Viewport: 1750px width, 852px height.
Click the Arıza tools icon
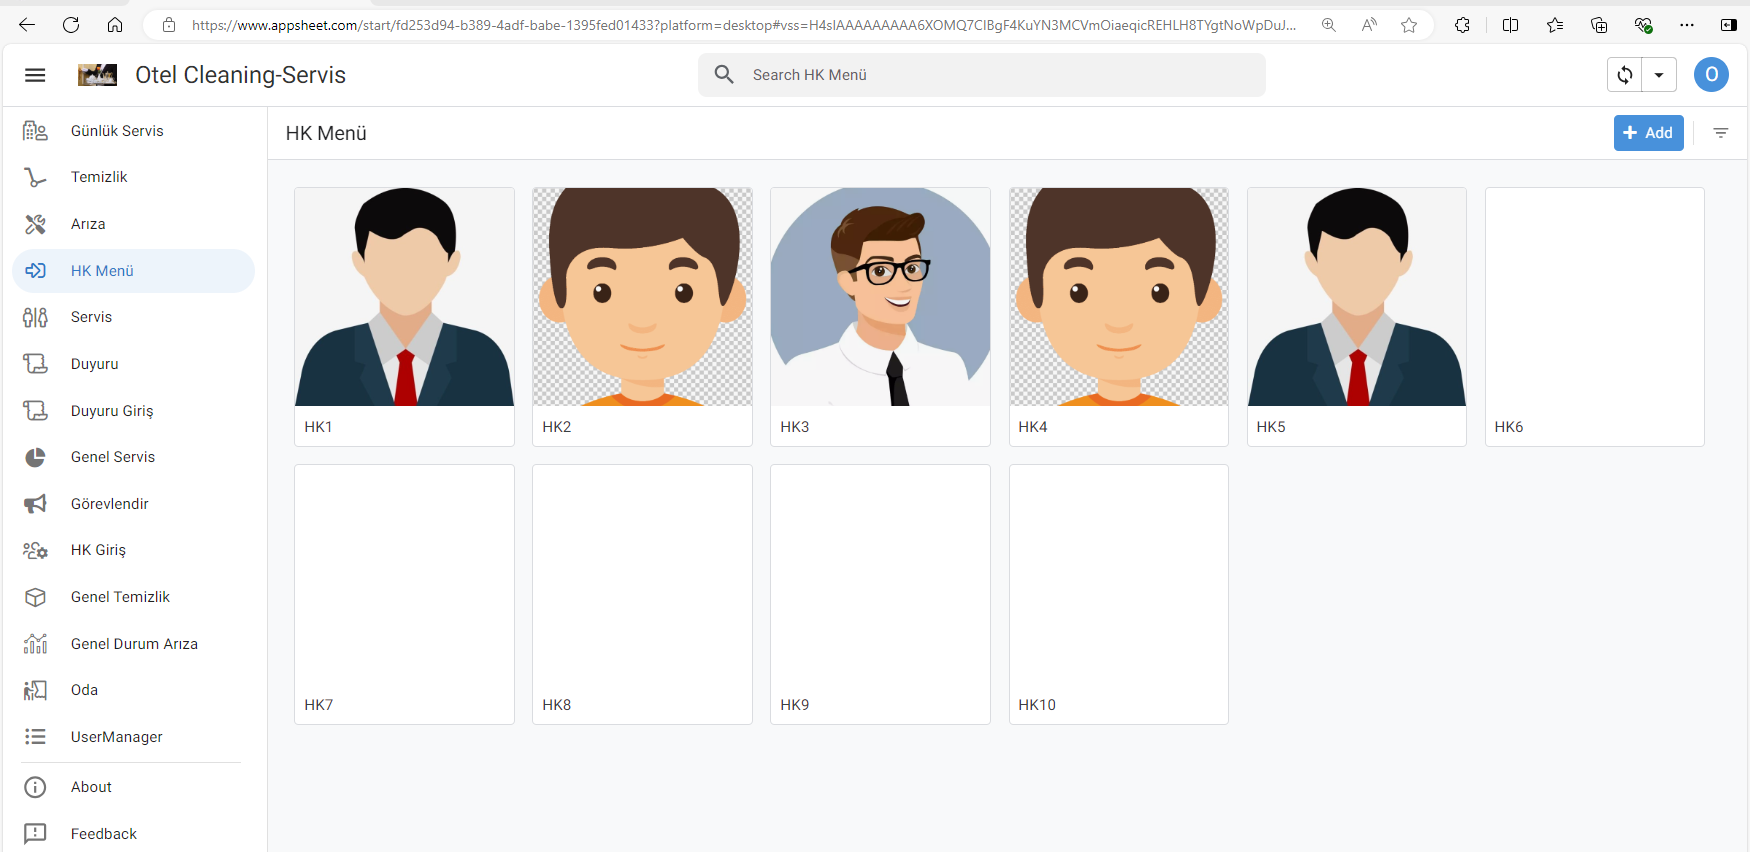click(x=35, y=224)
